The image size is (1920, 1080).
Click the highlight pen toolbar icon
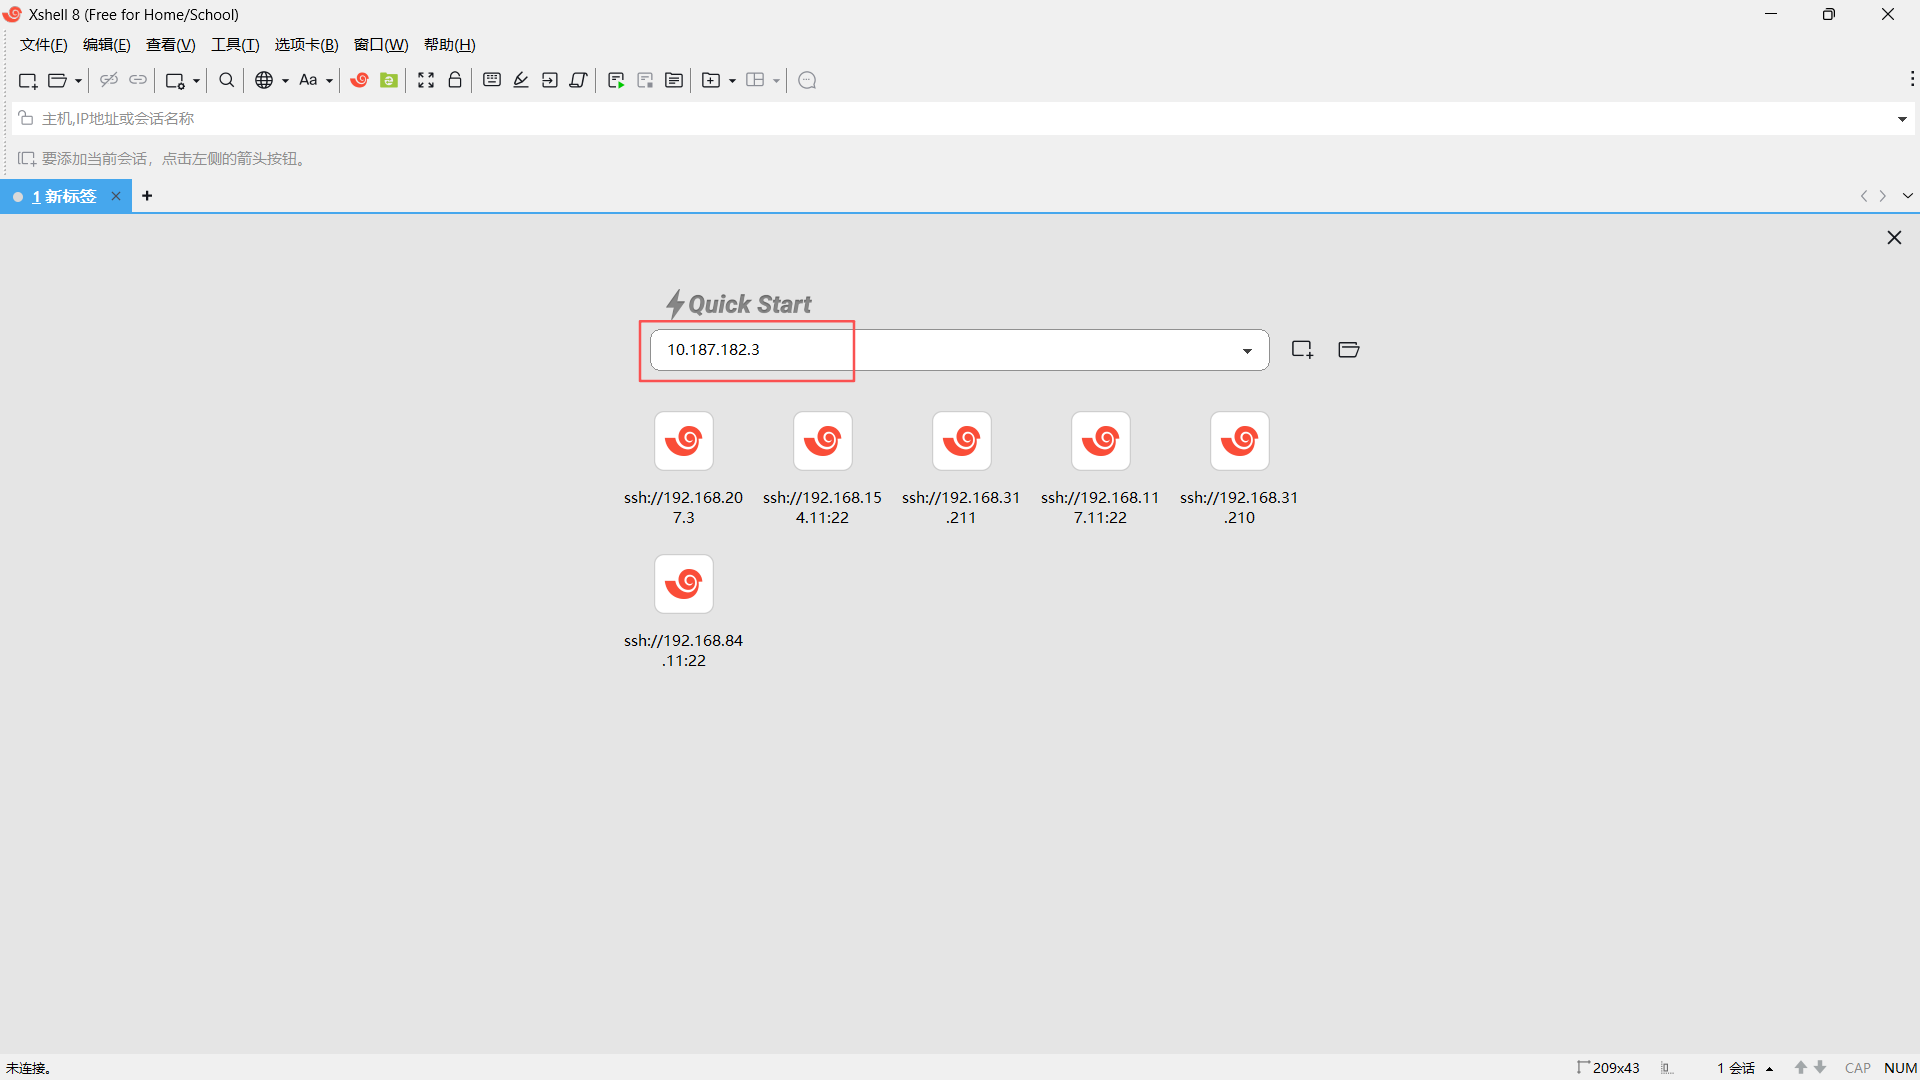click(x=521, y=80)
